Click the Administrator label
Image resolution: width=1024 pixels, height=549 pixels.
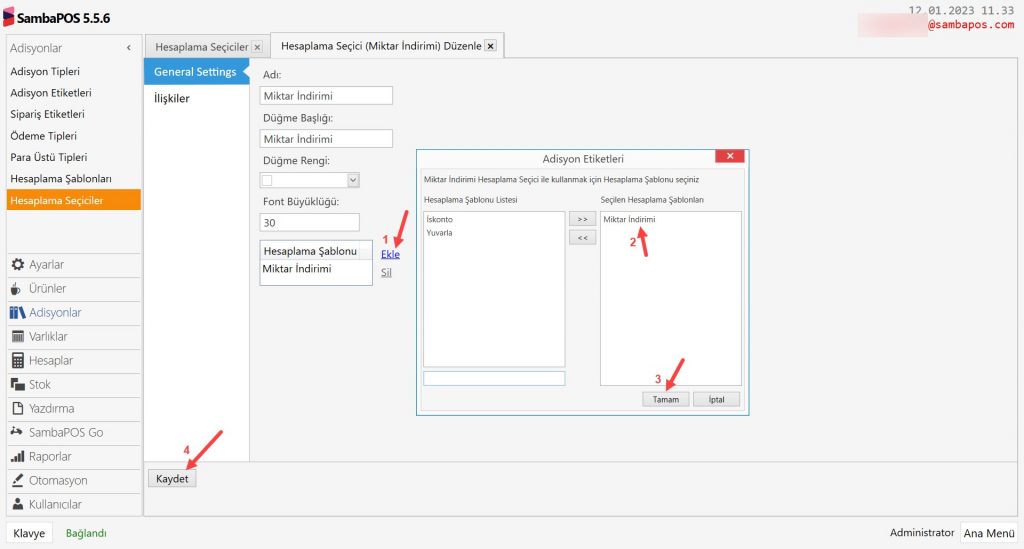coord(922,533)
